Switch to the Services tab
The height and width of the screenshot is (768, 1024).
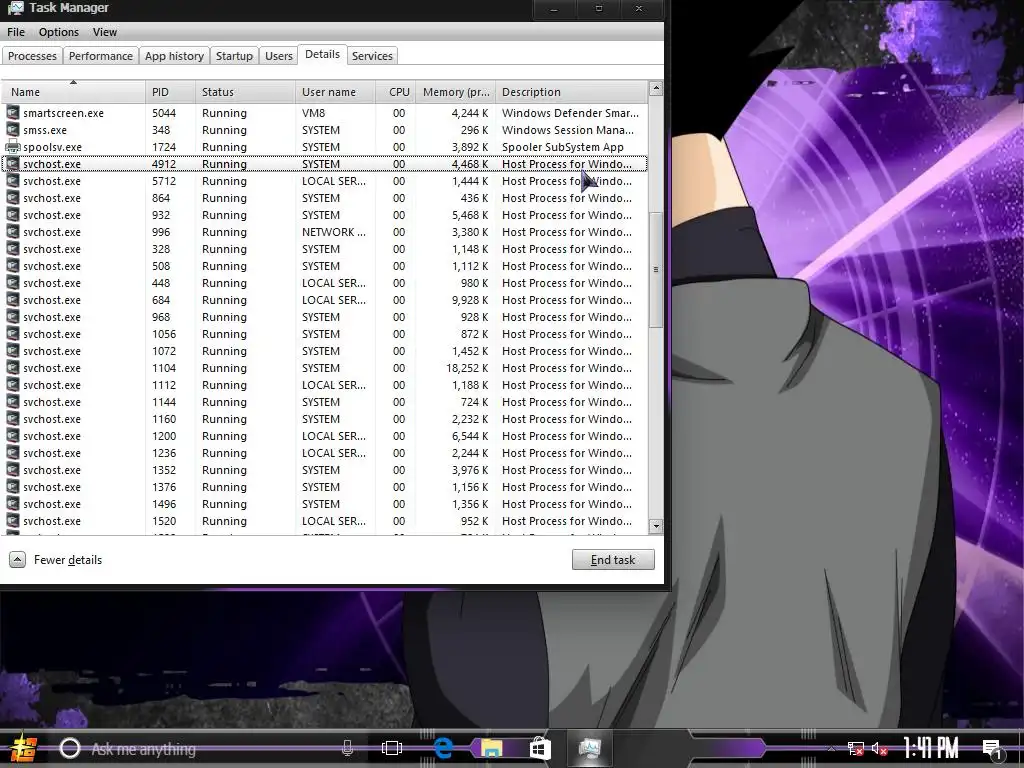(372, 56)
